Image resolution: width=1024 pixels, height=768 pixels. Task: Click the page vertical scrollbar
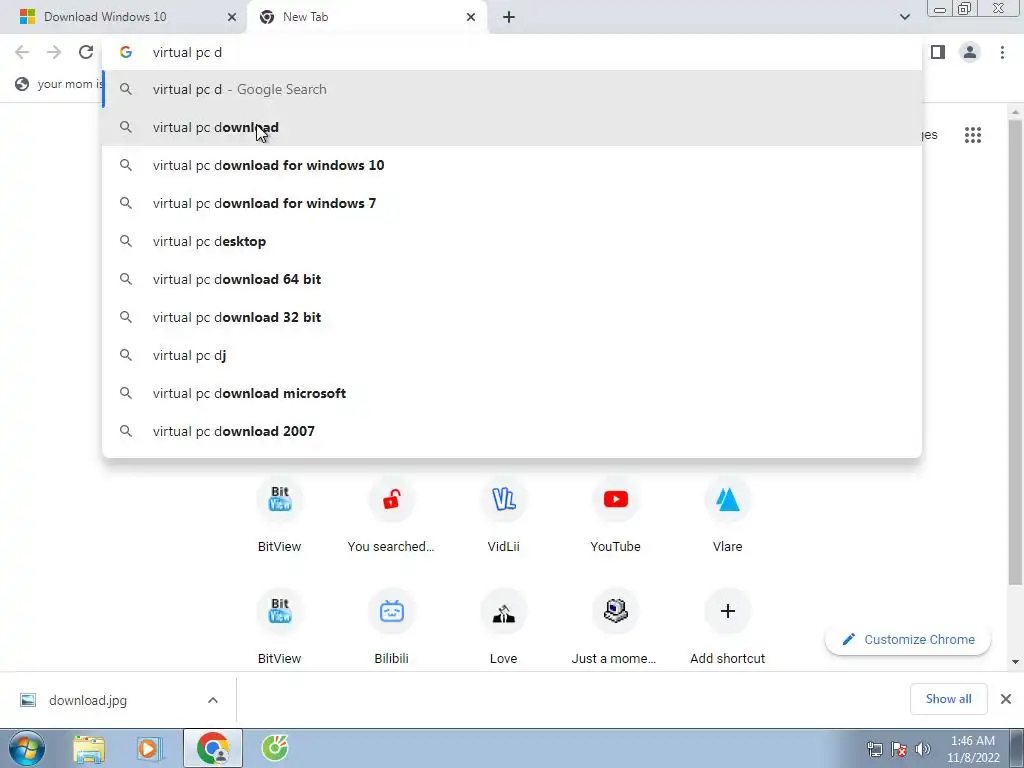coord(1015,353)
